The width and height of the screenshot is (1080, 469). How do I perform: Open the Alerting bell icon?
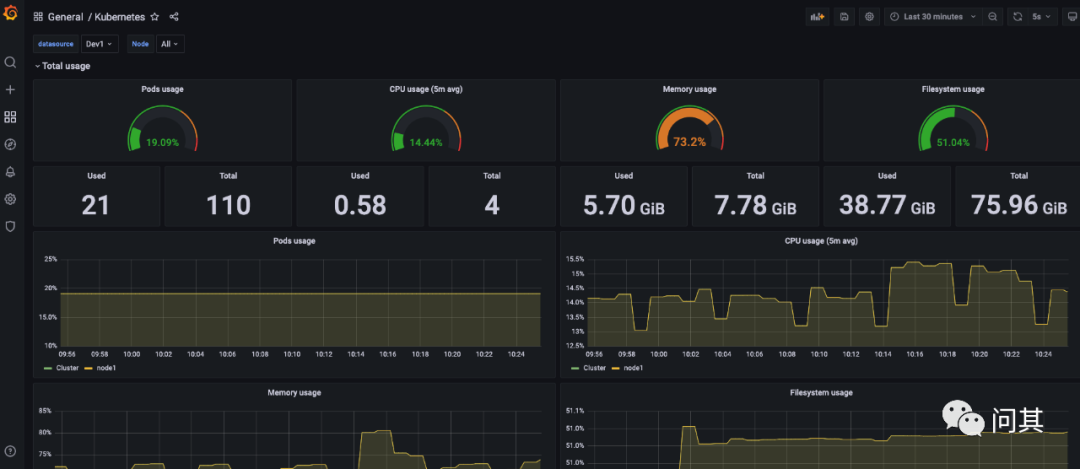(x=10, y=172)
